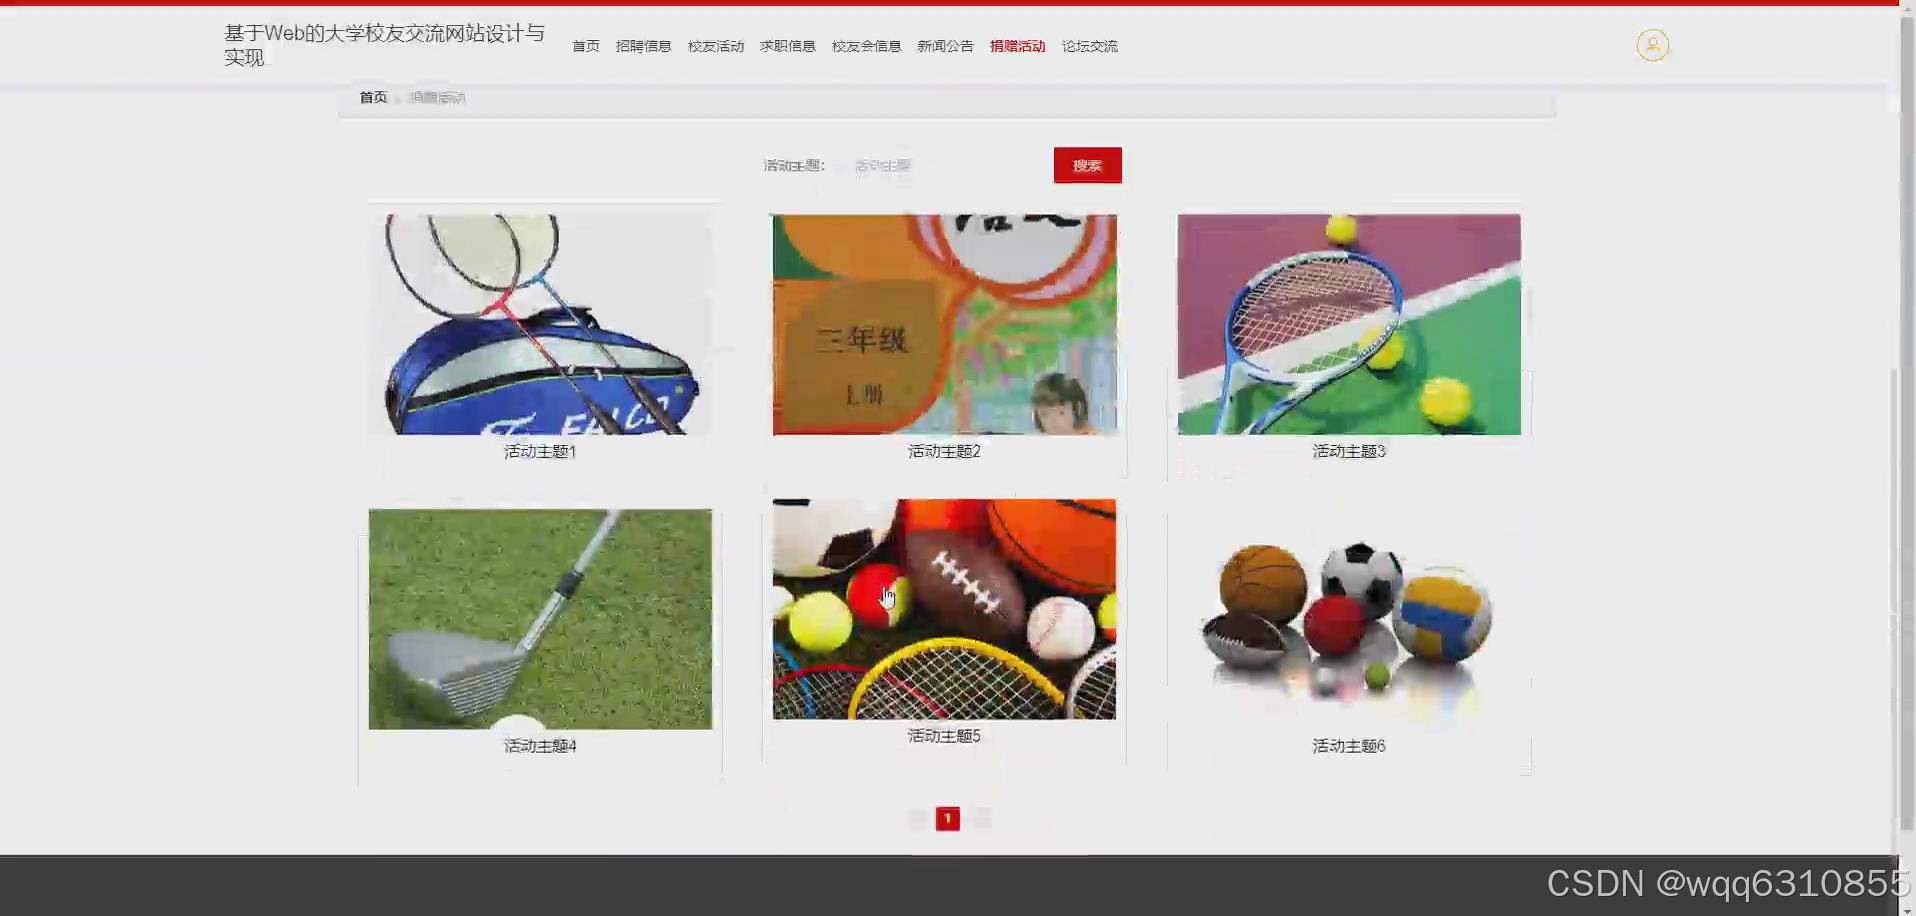Go to 校友活动 navigation item

pyautogui.click(x=716, y=46)
